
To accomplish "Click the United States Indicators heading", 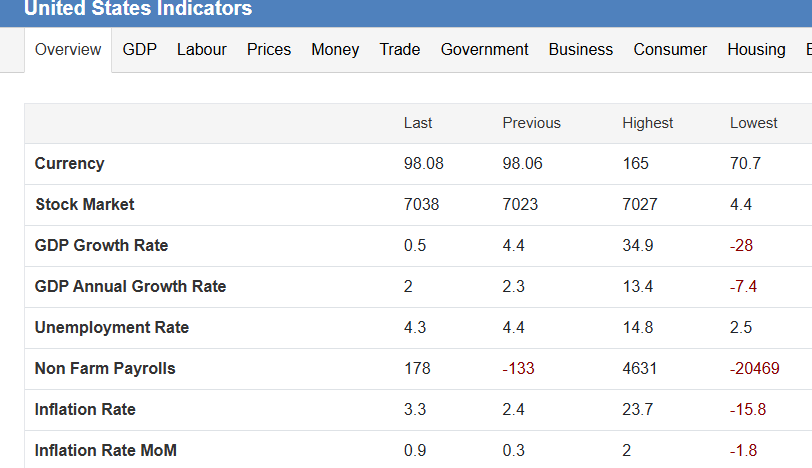I will [138, 9].
